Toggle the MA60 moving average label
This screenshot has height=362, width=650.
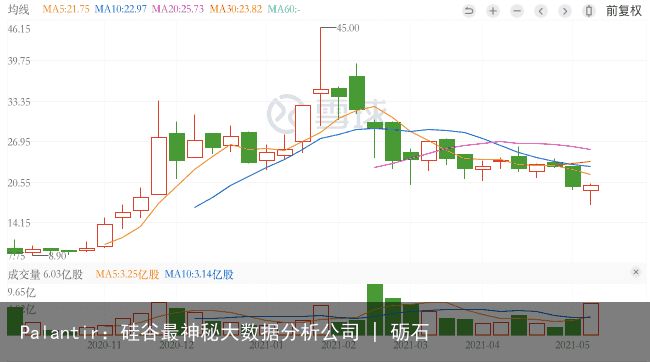click(x=284, y=9)
